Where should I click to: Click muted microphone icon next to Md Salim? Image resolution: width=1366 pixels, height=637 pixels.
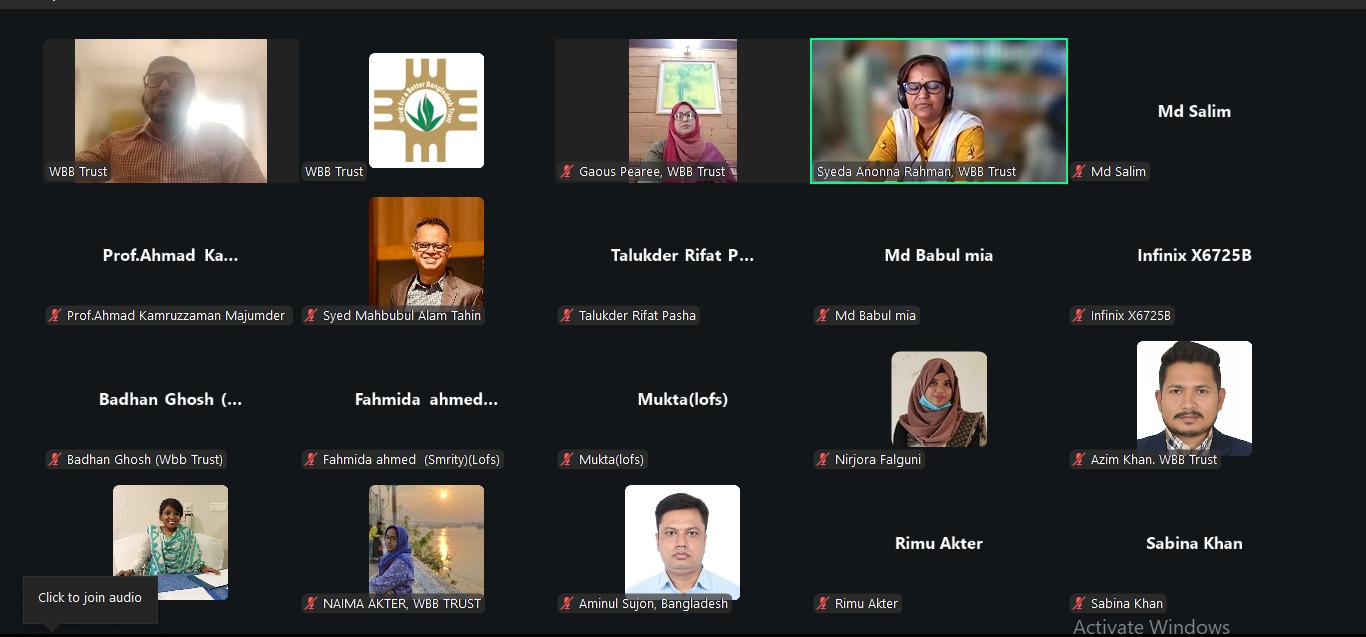click(x=1080, y=172)
